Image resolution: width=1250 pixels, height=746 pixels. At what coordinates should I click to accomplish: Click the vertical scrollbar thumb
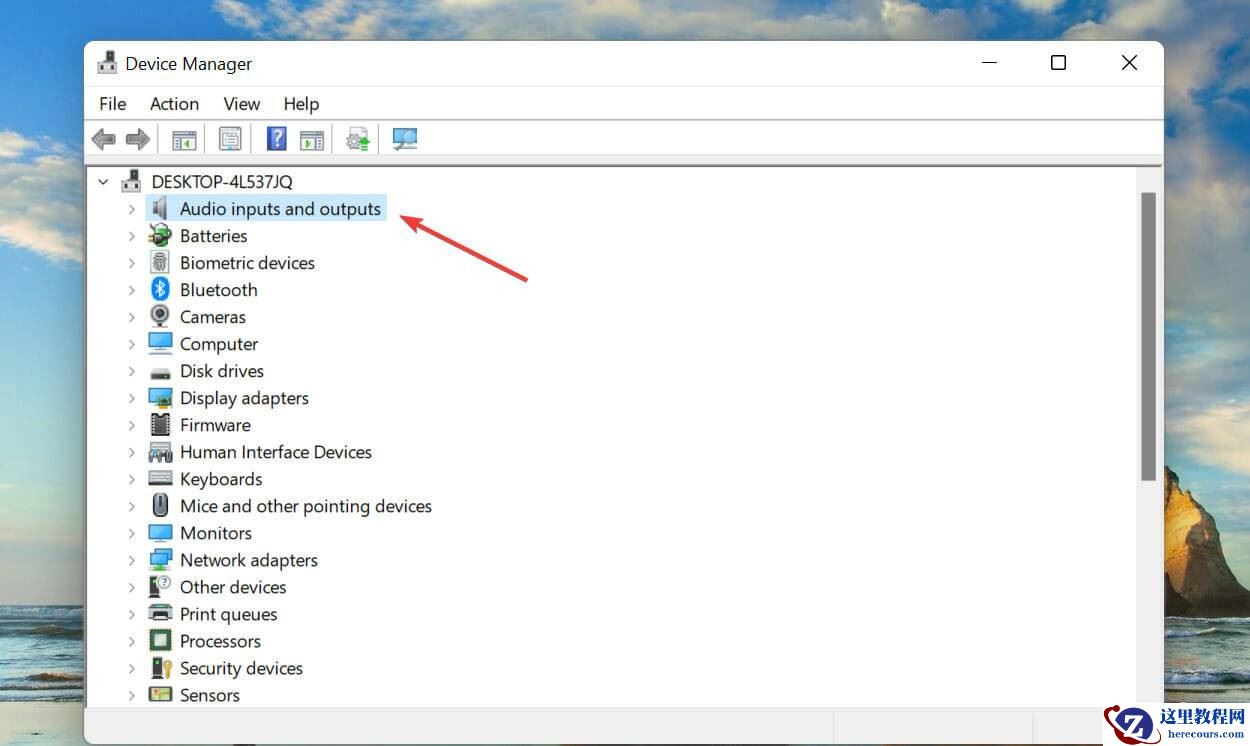(1148, 335)
